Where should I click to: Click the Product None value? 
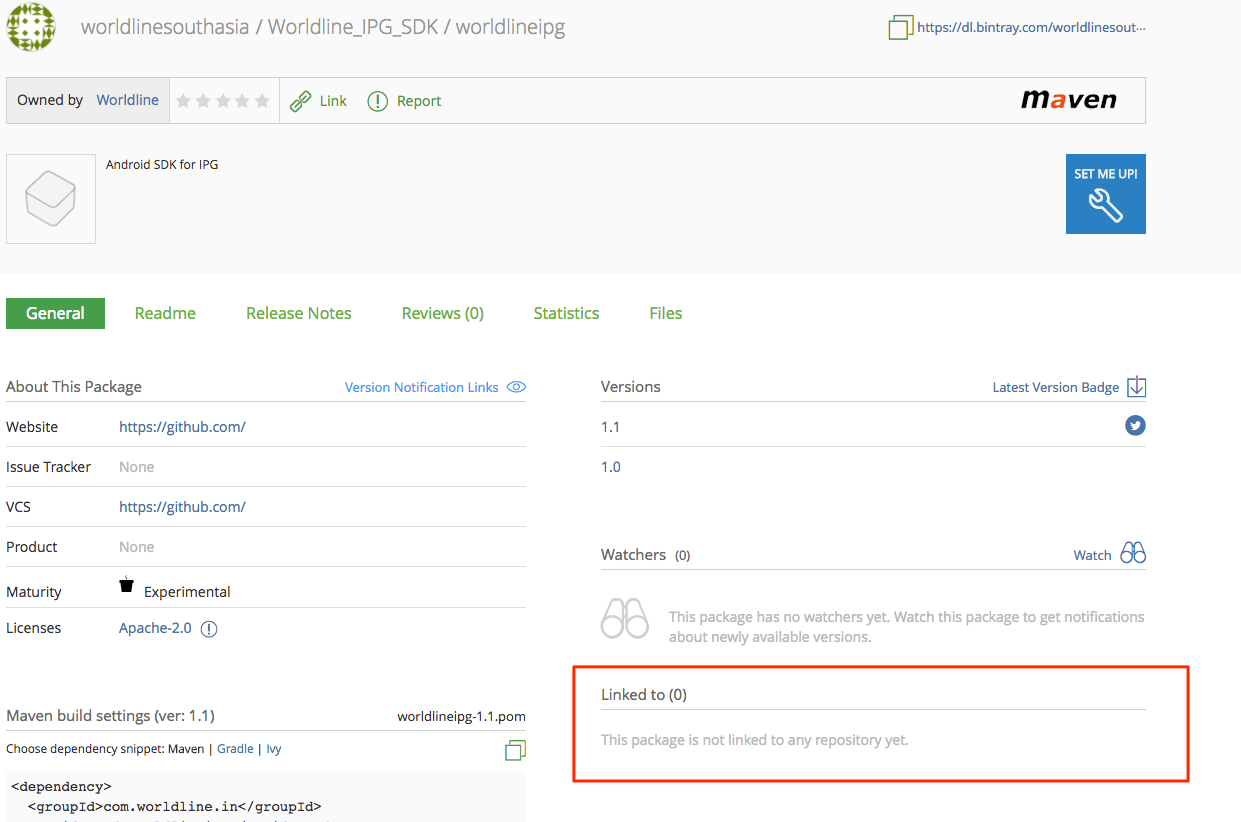click(137, 547)
